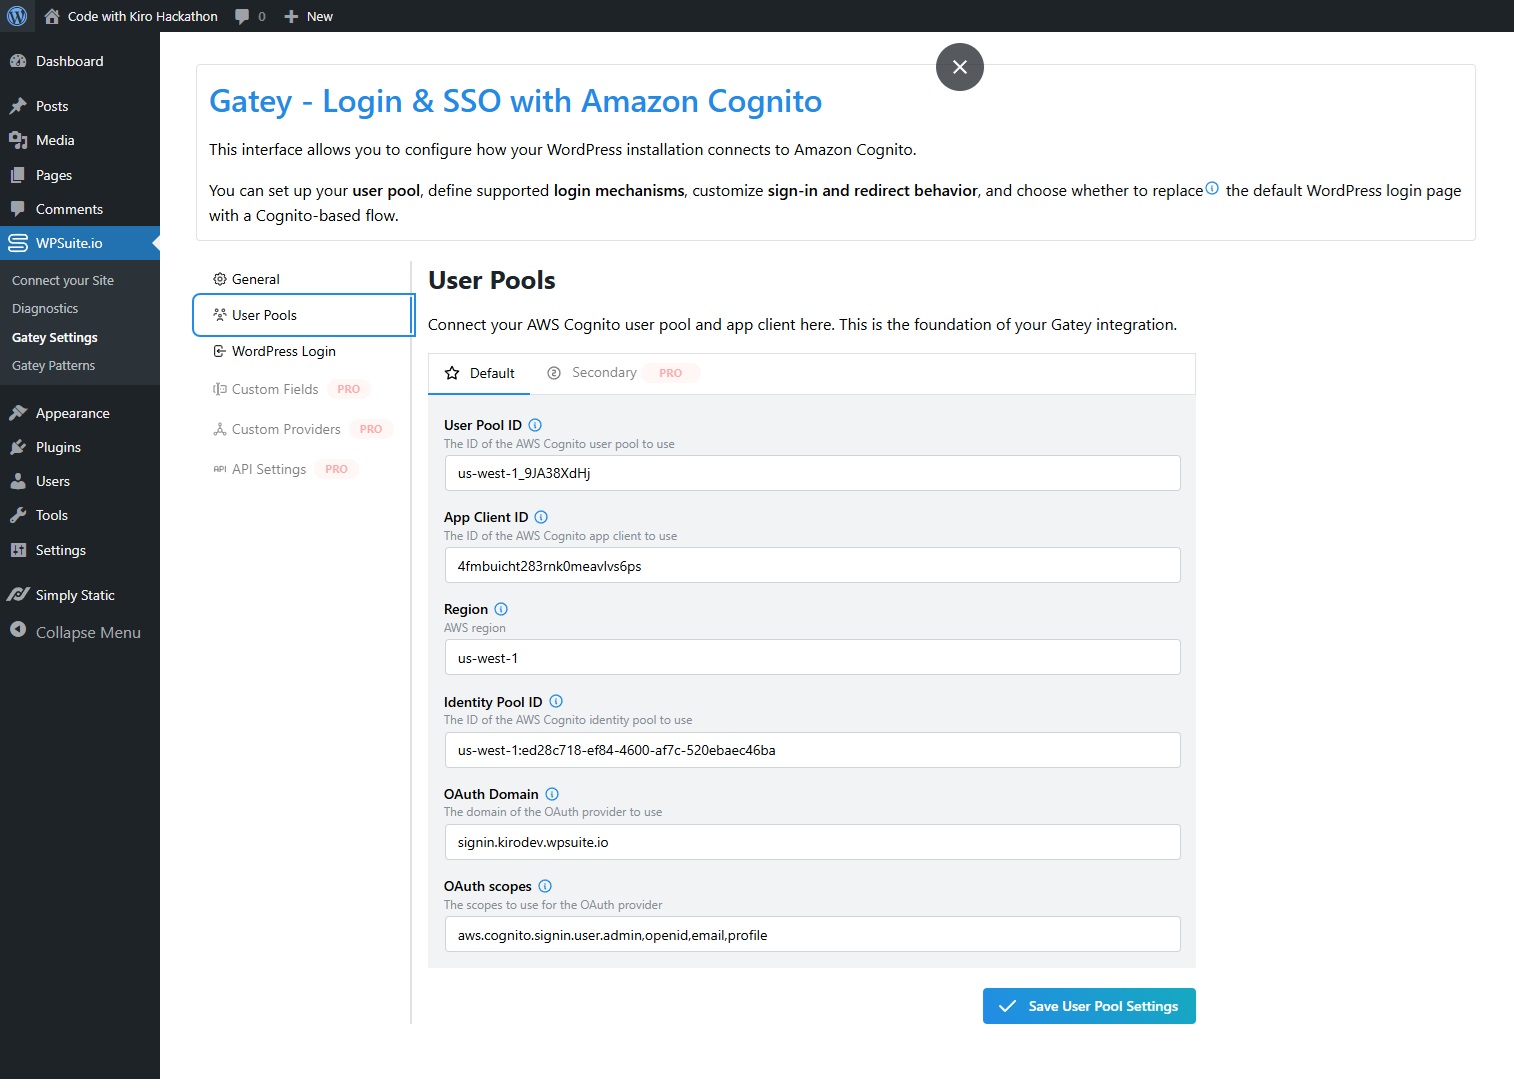Open the Media library
The width and height of the screenshot is (1514, 1079).
coord(55,140)
